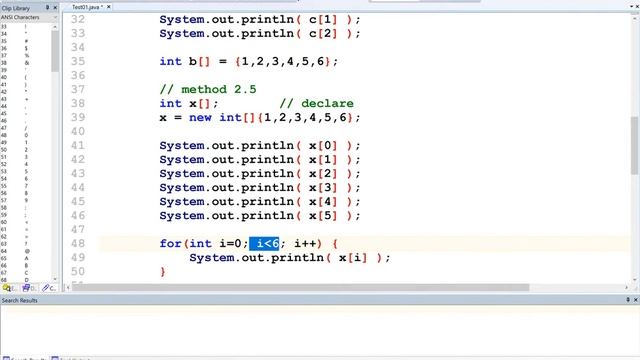The image size is (640, 360).
Task: Open the document list dropdown arrow
Action: (x=631, y=7)
